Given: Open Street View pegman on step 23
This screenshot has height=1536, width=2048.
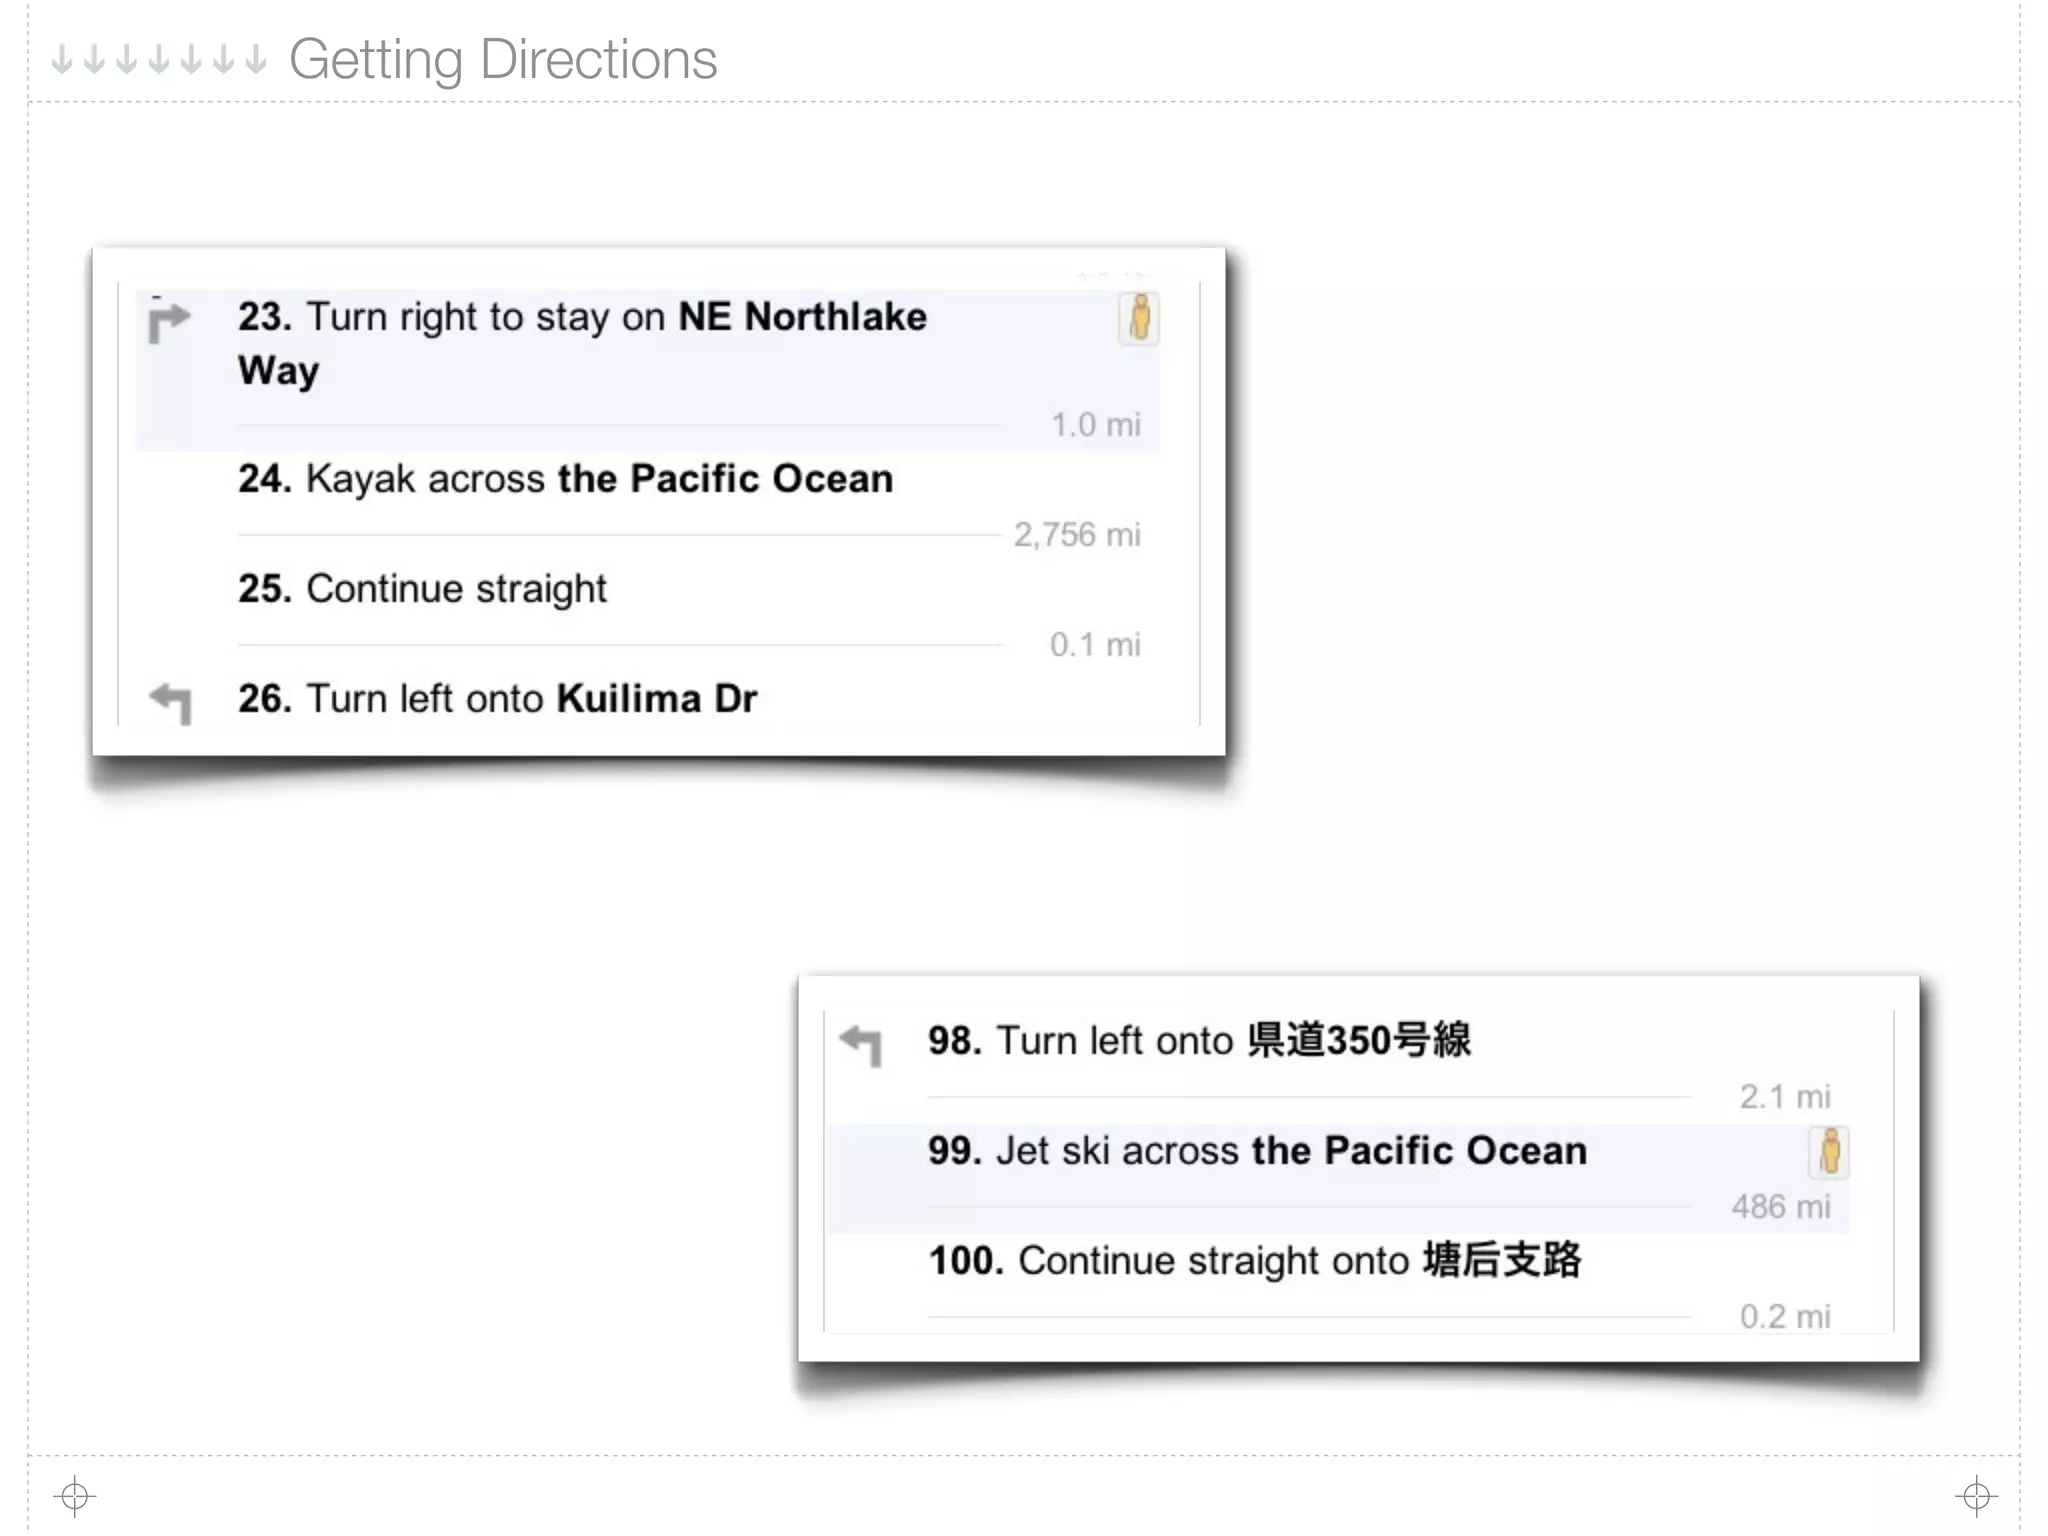Looking at the screenshot, I should pos(1139,319).
